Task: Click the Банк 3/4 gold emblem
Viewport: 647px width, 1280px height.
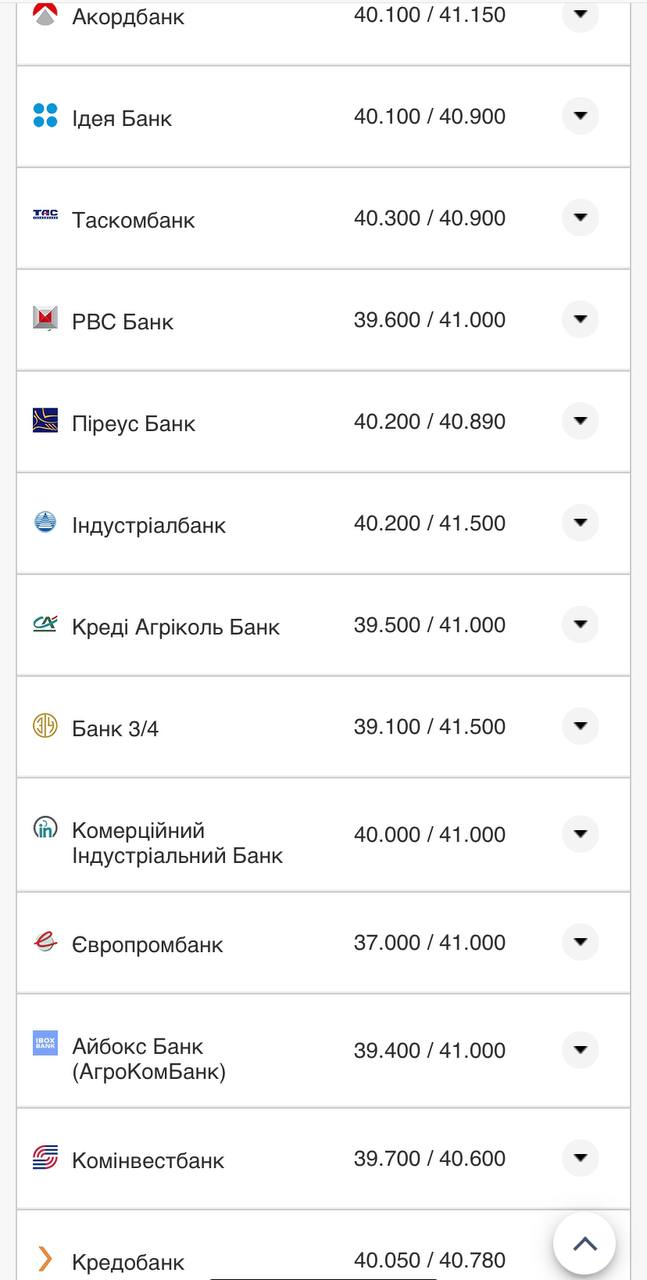Action: tap(44, 727)
